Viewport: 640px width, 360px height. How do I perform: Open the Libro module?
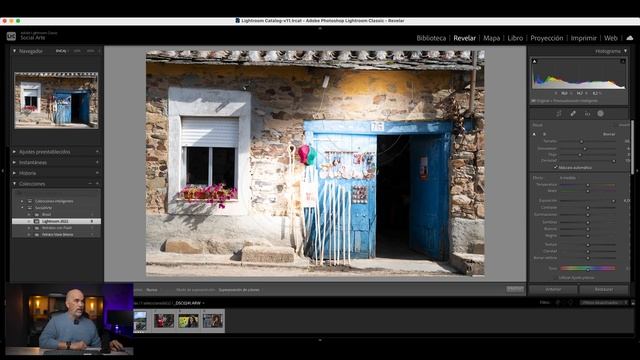[x=515, y=38]
